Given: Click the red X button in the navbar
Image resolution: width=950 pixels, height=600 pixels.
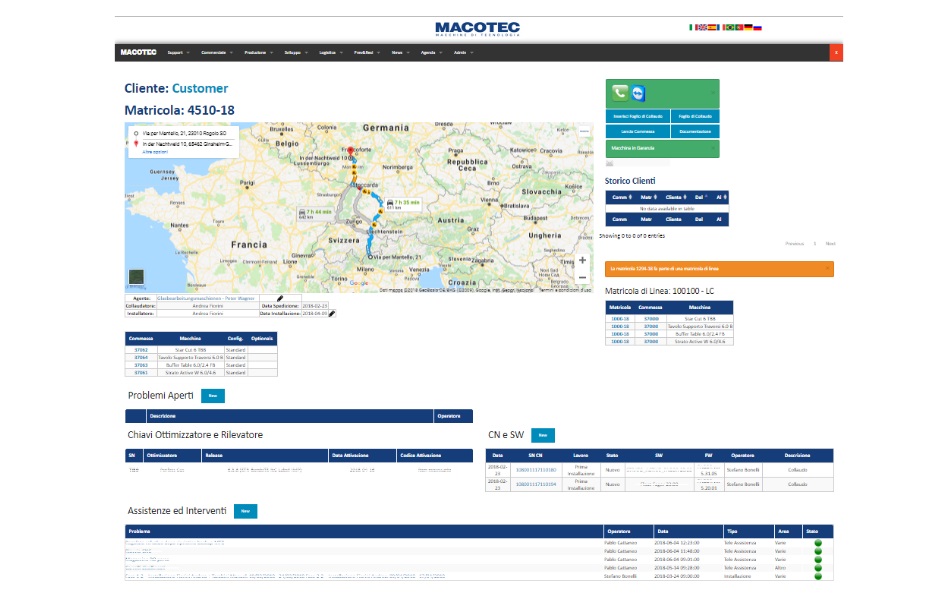Looking at the screenshot, I should (836, 53).
